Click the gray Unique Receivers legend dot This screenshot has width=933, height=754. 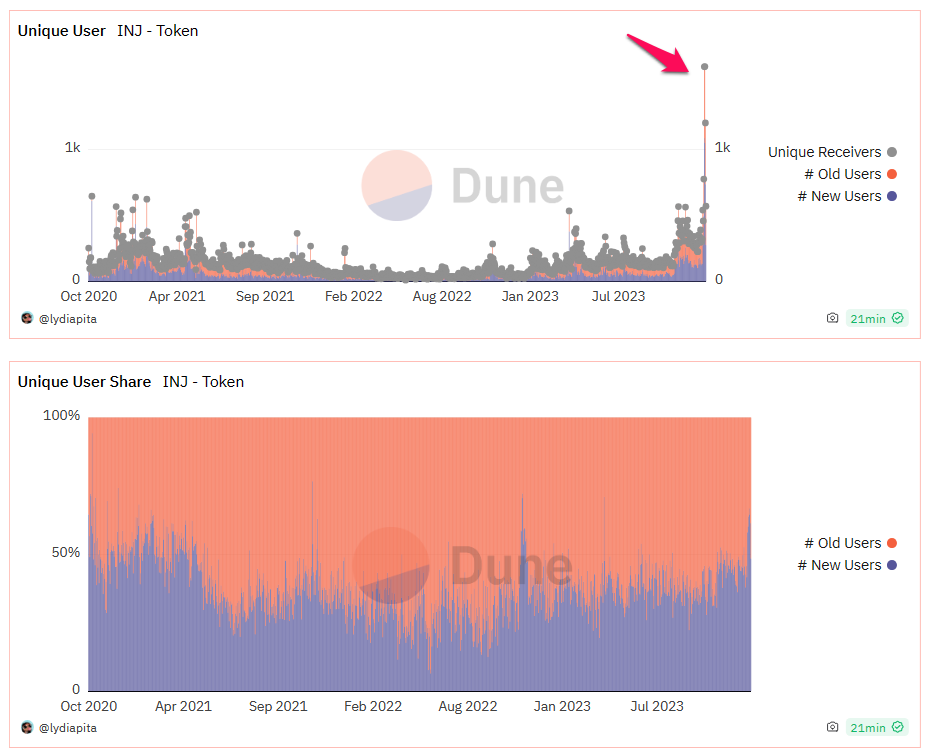pyautogui.click(x=891, y=152)
